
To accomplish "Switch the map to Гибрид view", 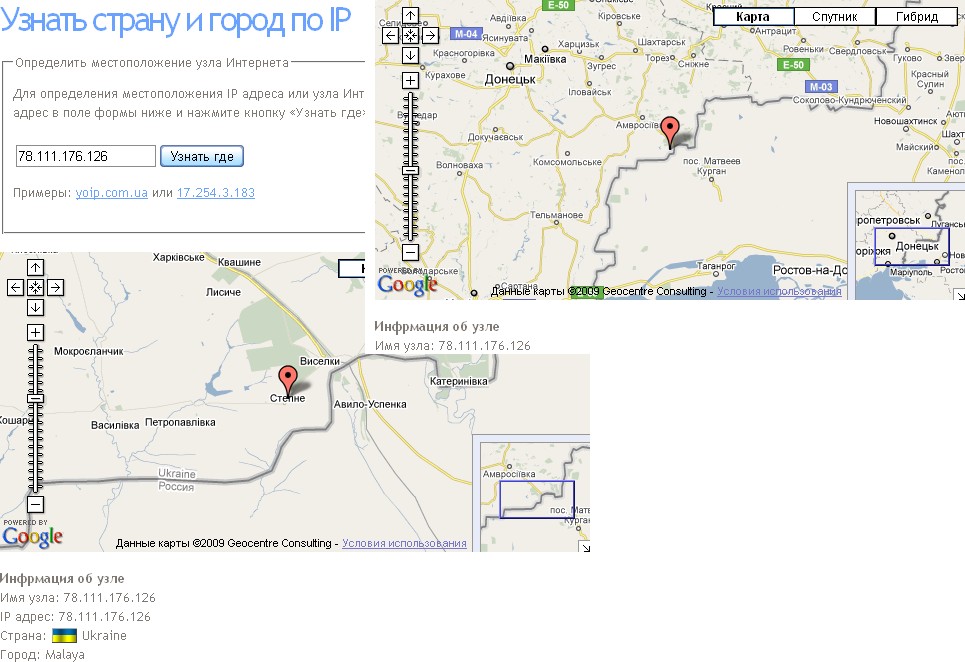I will (916, 17).
